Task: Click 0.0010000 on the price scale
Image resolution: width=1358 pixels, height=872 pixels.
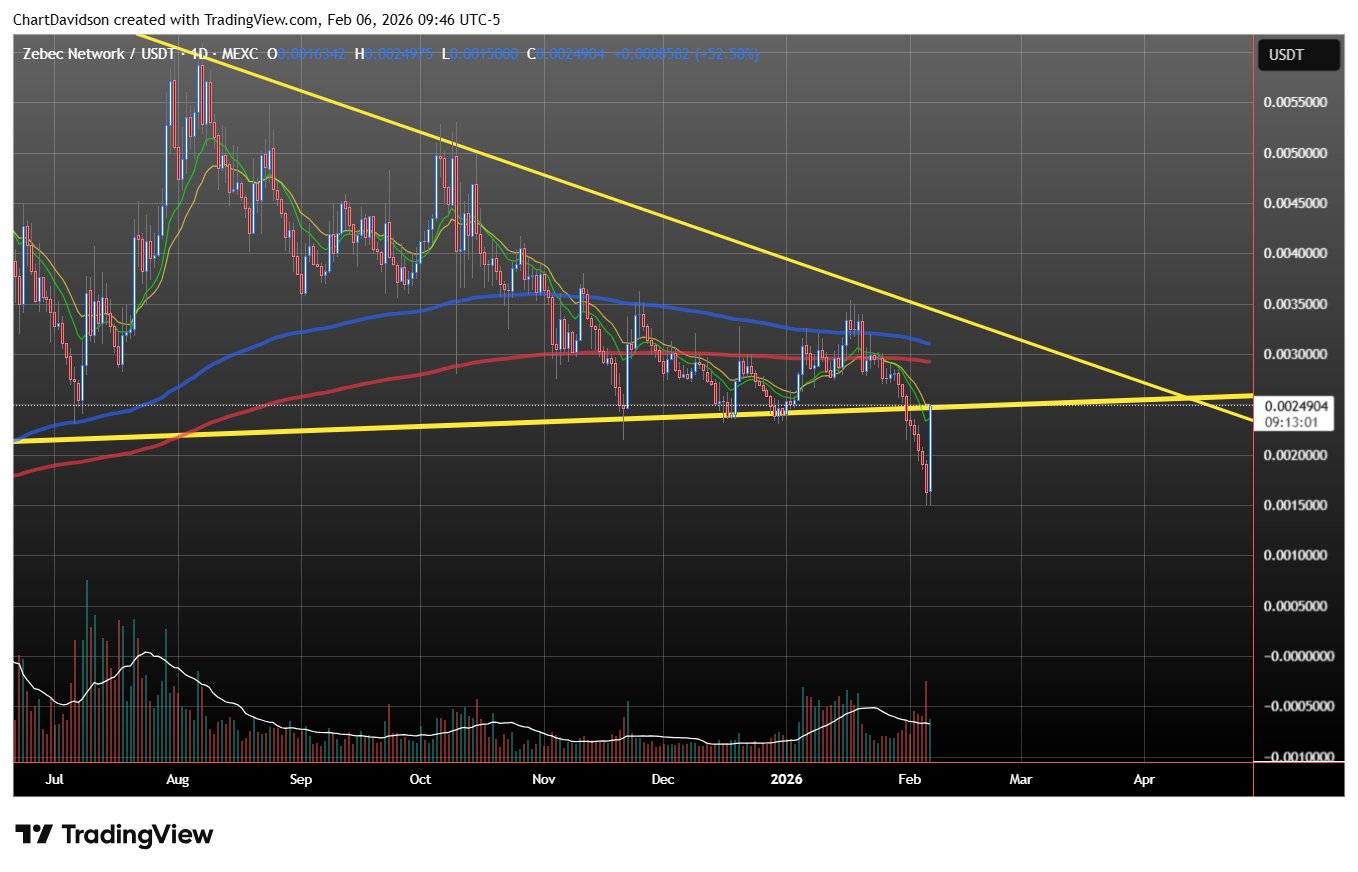Action: [x=1295, y=555]
